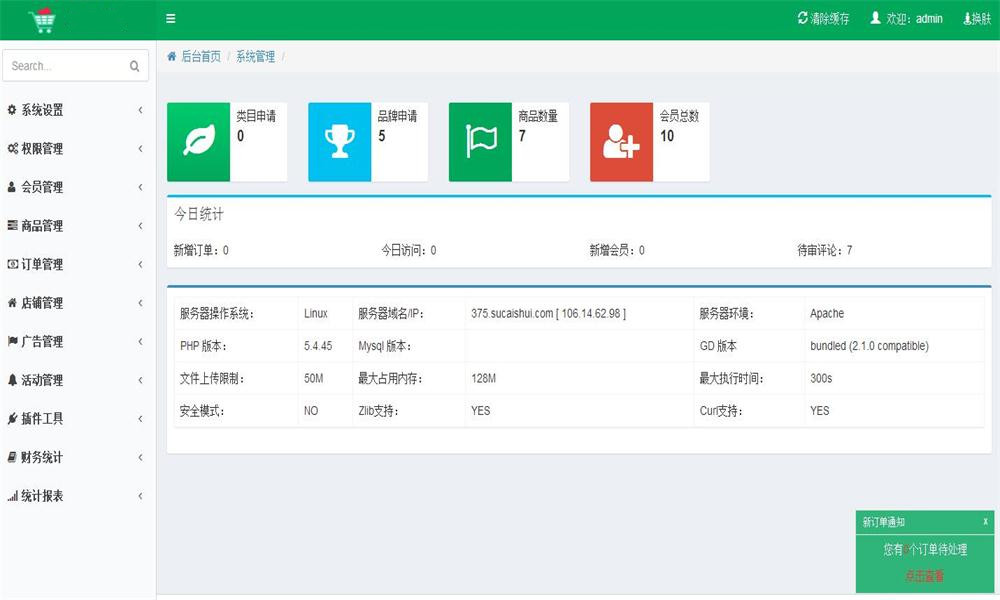The image size is (1000, 600).
Task: Click the shopping cart logo
Action: [x=43, y=20]
